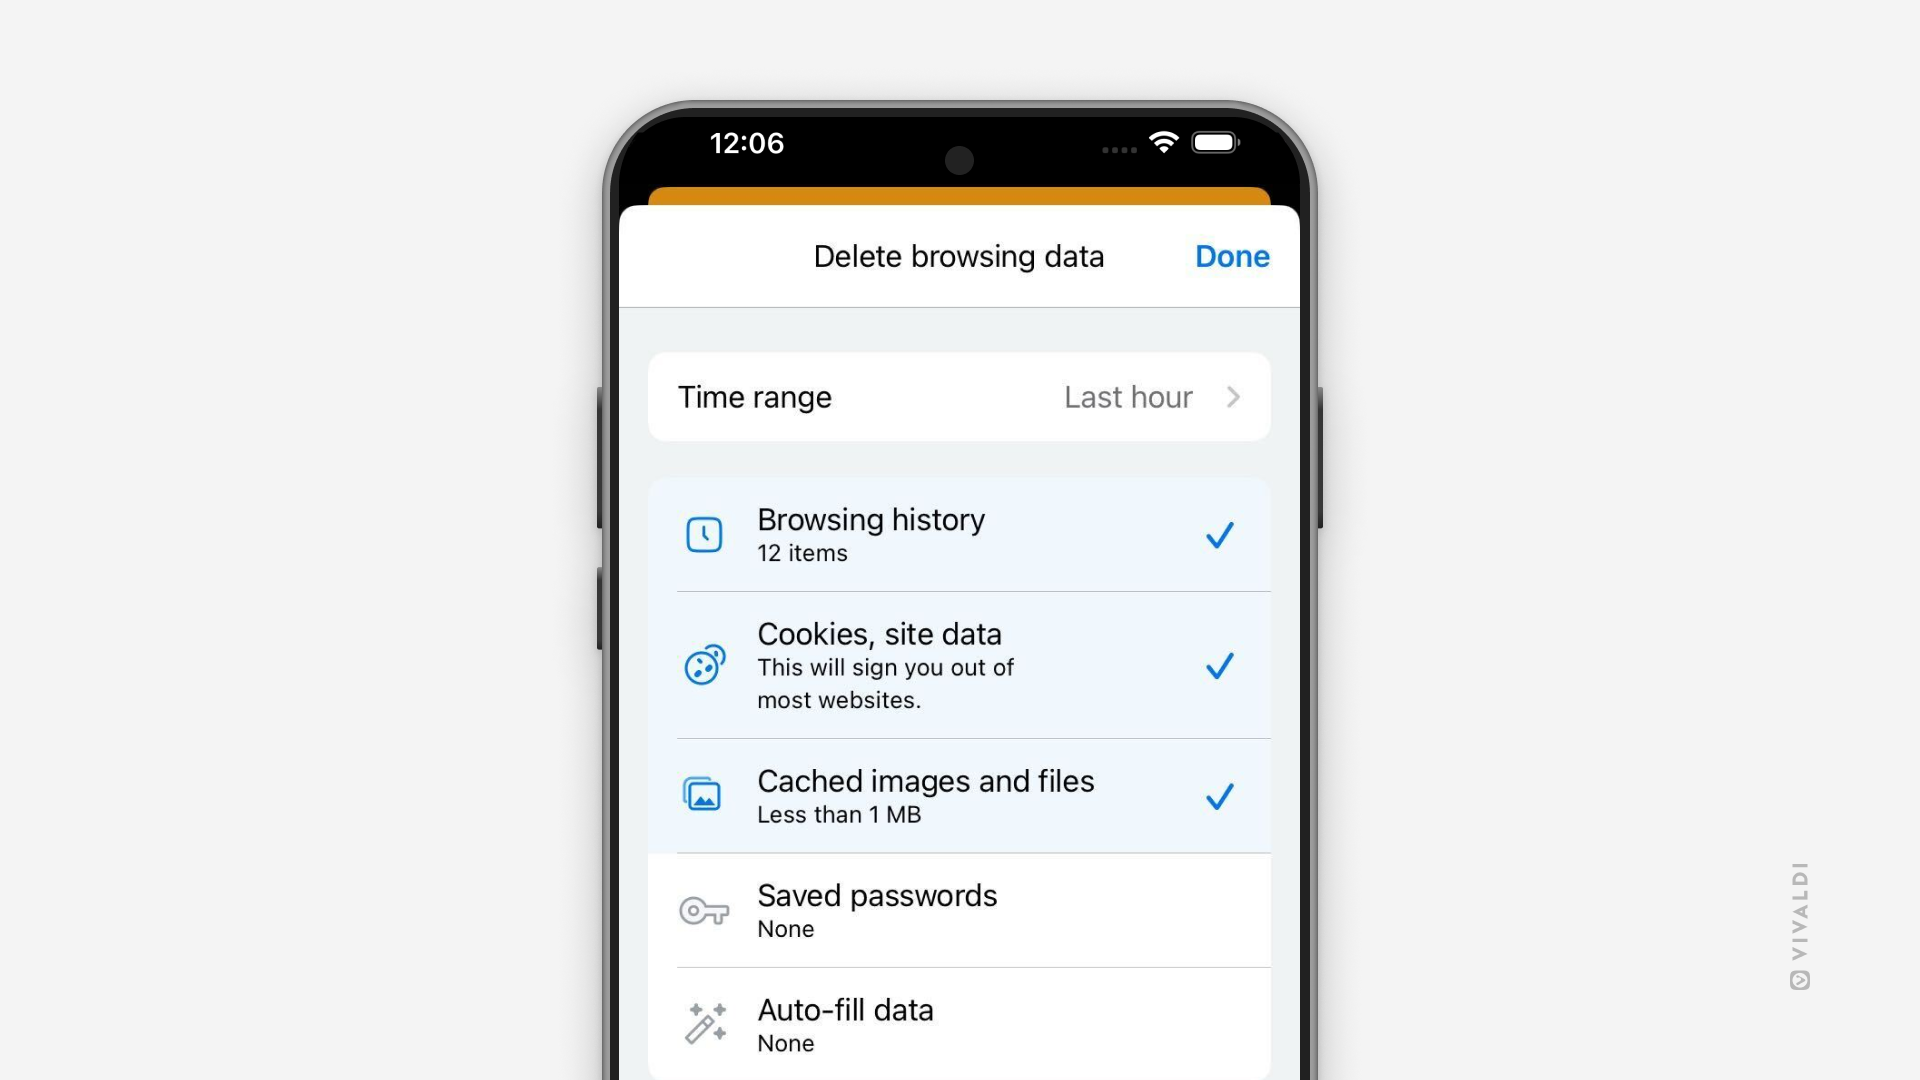Viewport: 1920px width, 1080px height.
Task: Tap the Time range label
Action: pos(753,396)
